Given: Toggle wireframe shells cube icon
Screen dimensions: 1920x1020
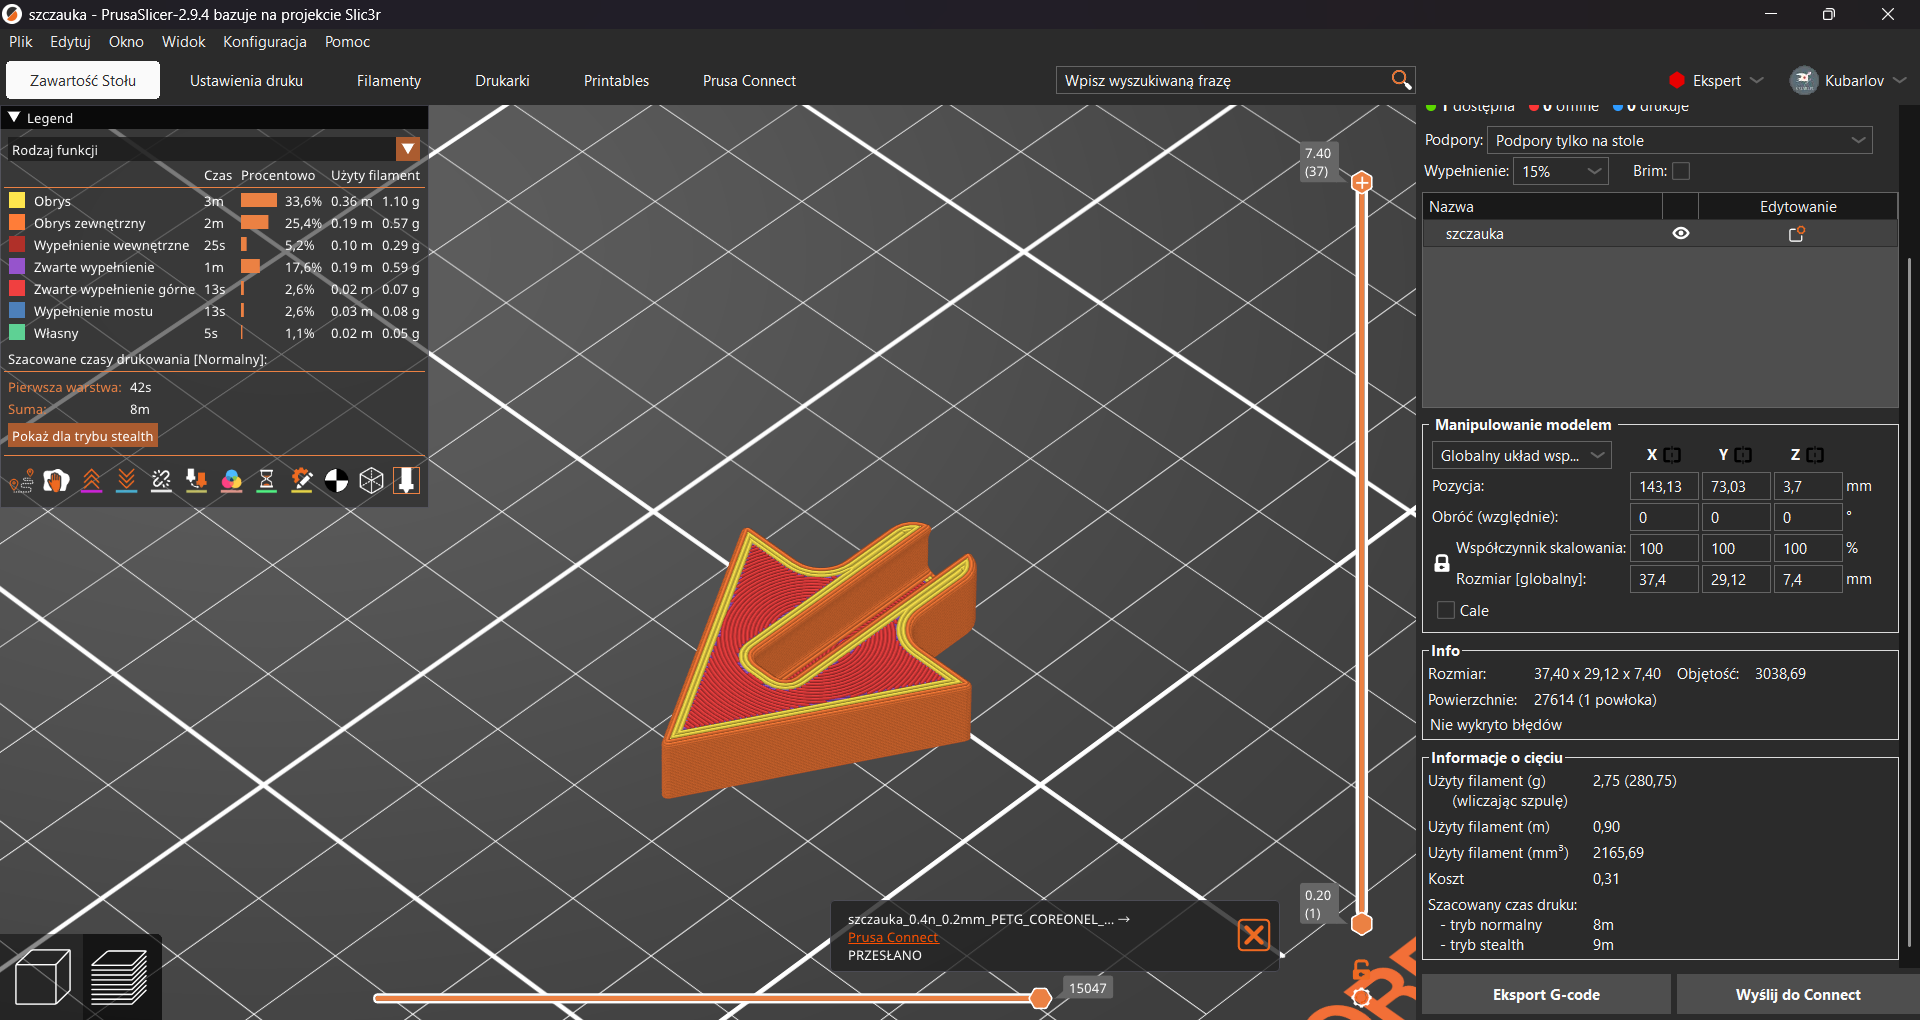Looking at the screenshot, I should [371, 481].
